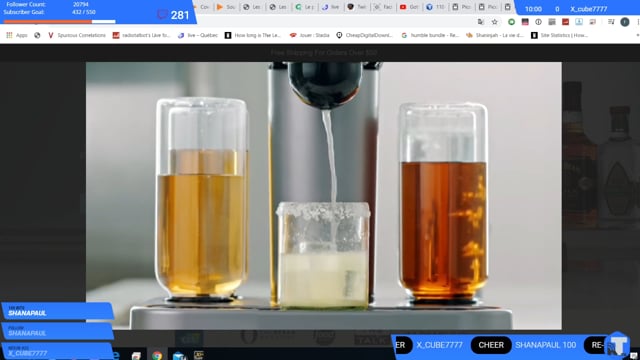Click the subscriber goal progress bar
The height and width of the screenshot is (360, 640).
tap(59, 21)
